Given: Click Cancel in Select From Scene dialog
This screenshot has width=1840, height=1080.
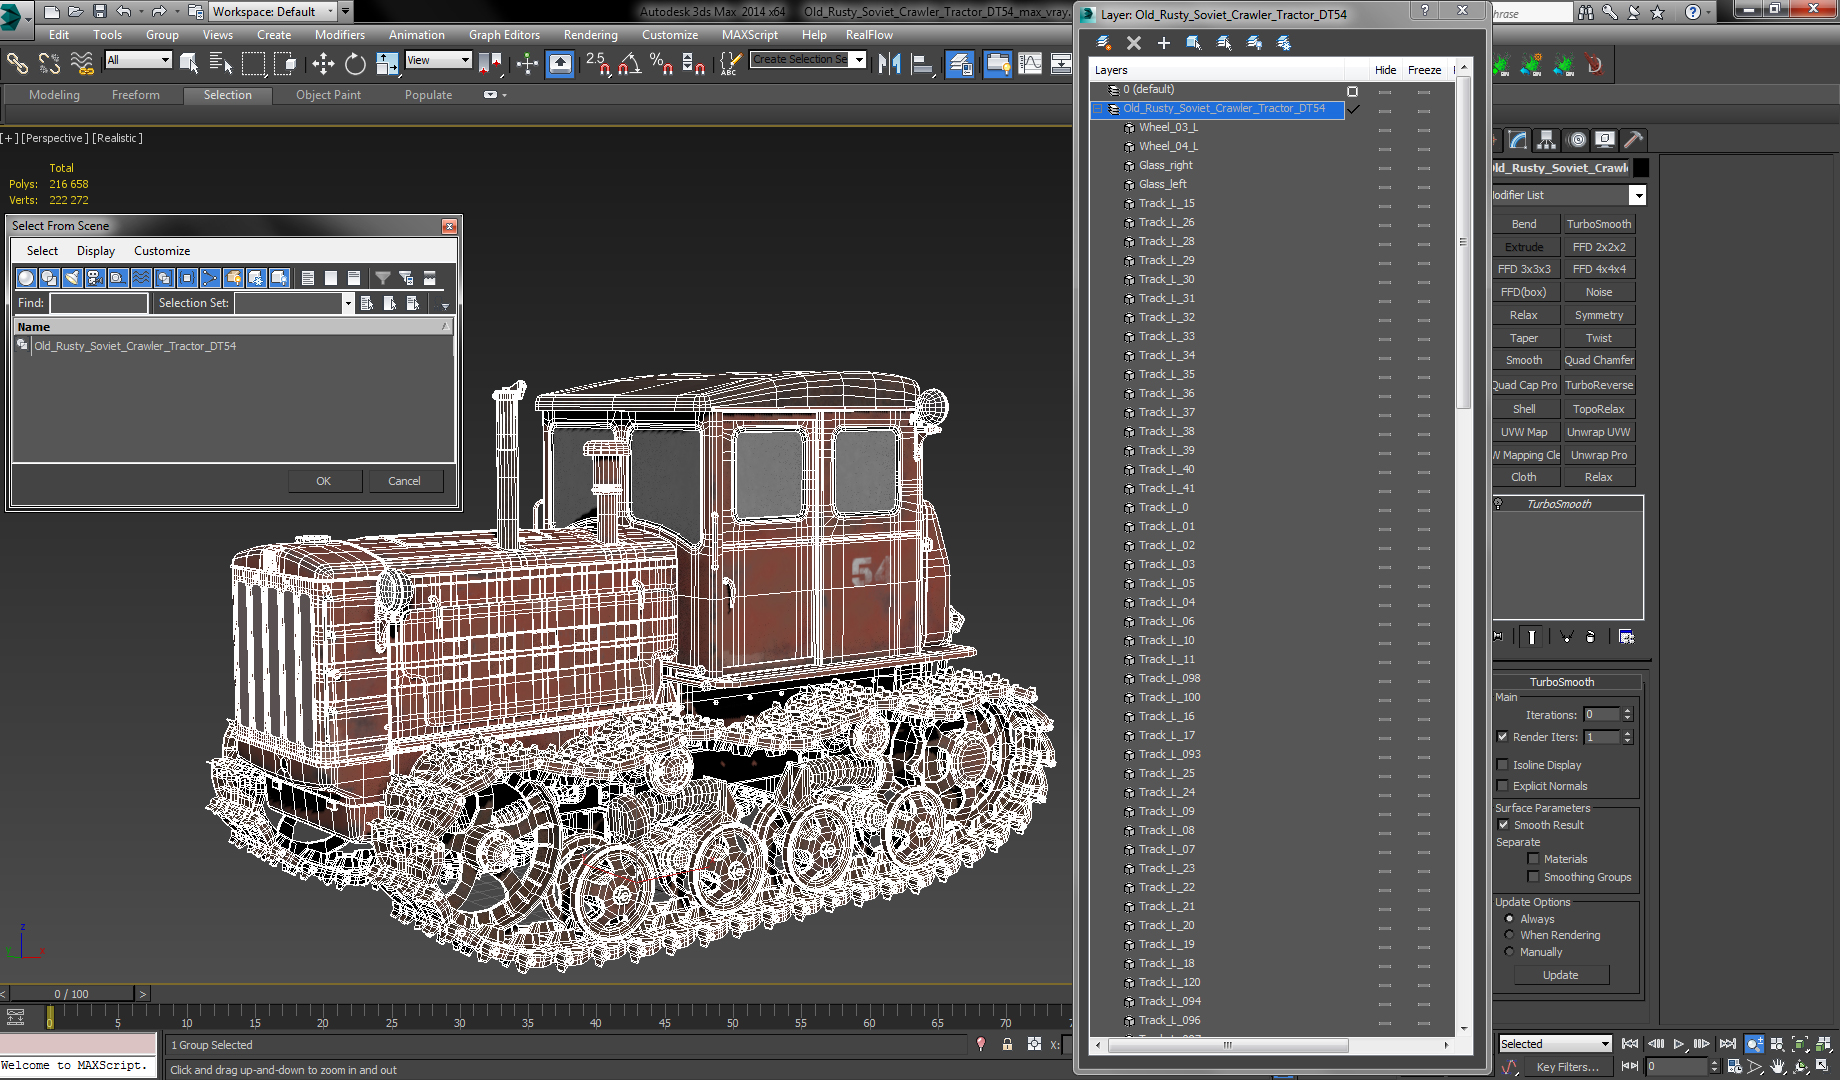Looking at the screenshot, I should (404, 481).
